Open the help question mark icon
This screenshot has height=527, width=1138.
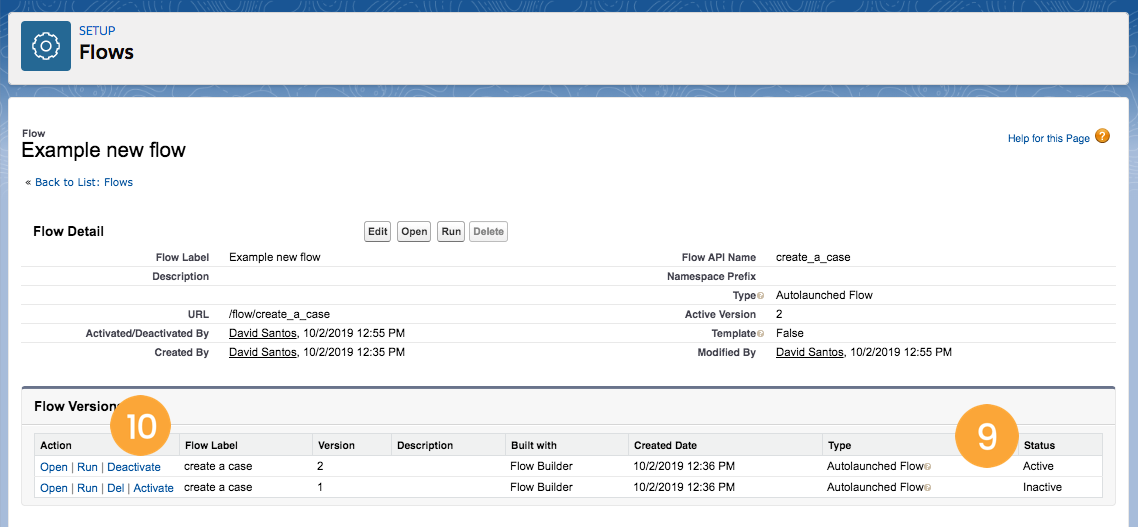point(1102,136)
